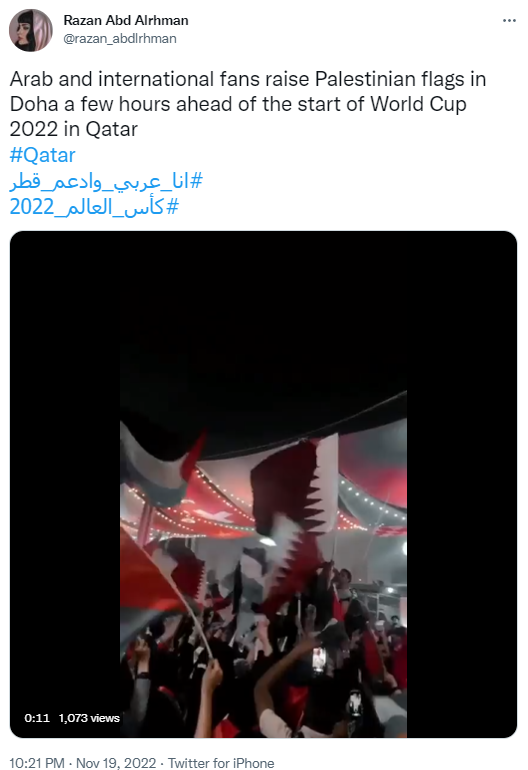Open the Arabic hashtag ending in قطر
528x770 pixels.
(x=106, y=181)
